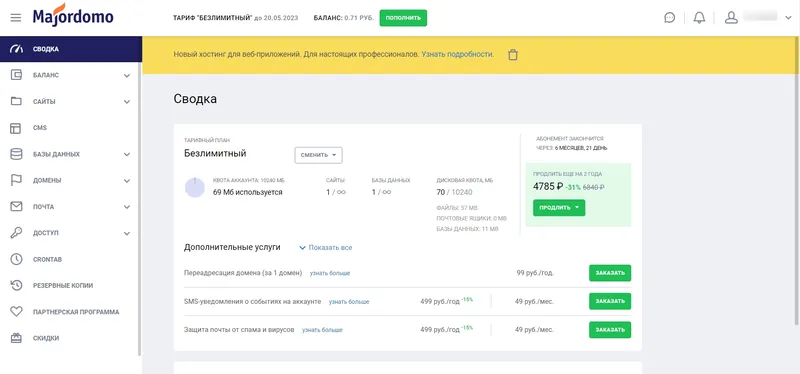Order Переадресация домена with Заказать
The width and height of the screenshot is (800, 374).
pyautogui.click(x=610, y=273)
